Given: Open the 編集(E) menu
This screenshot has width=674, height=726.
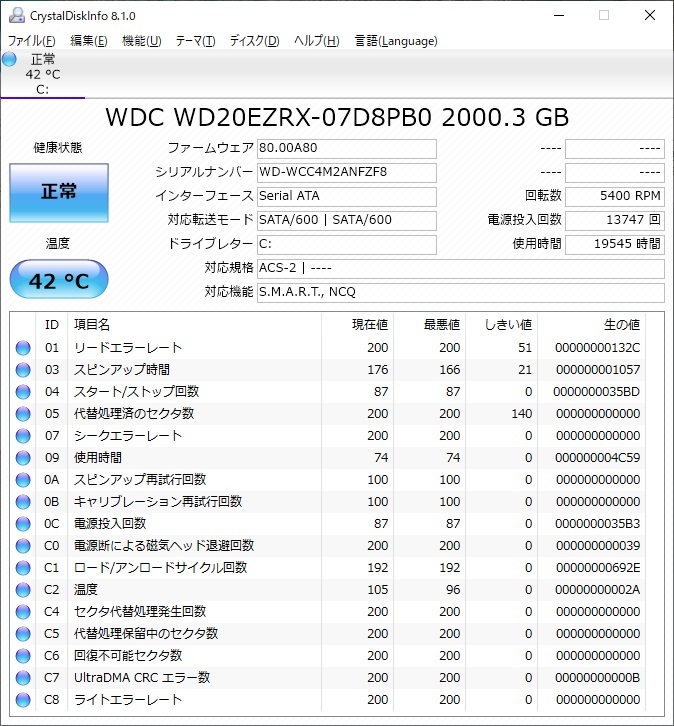Looking at the screenshot, I should tap(88, 41).
